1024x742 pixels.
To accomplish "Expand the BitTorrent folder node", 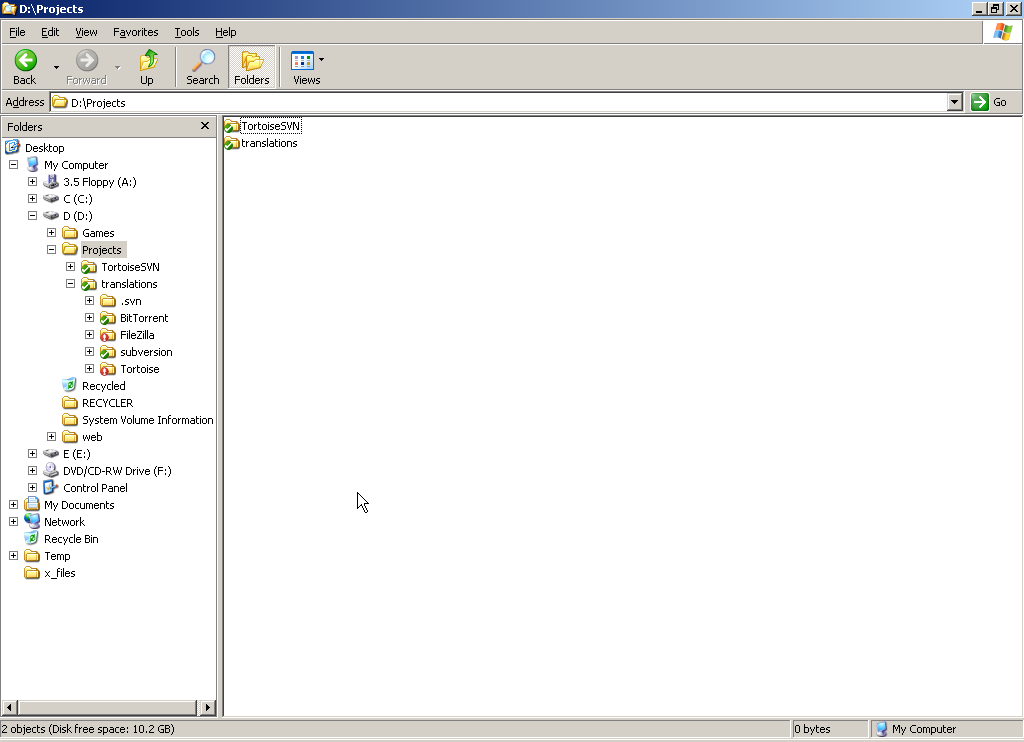I will [x=89, y=317].
